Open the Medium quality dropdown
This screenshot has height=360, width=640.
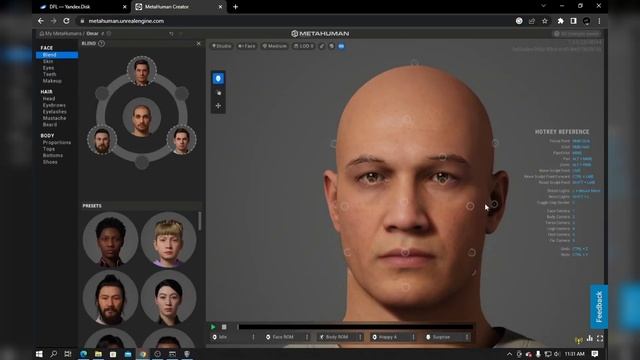[x=275, y=46]
